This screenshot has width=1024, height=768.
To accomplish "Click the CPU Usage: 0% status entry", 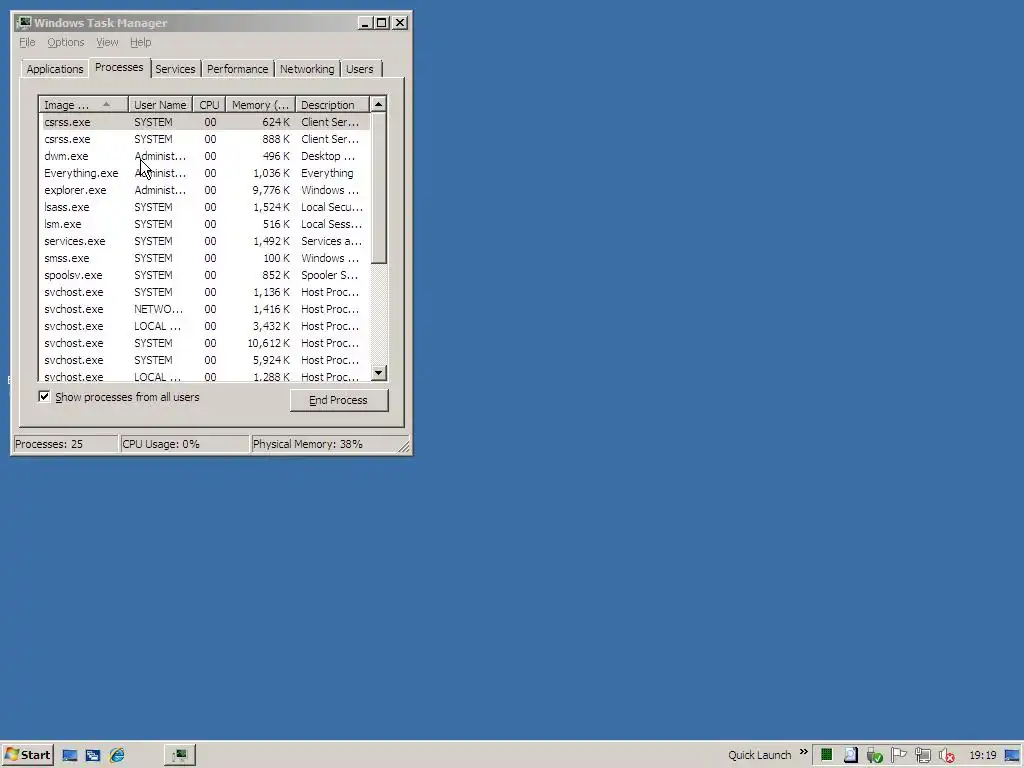I will (x=185, y=444).
